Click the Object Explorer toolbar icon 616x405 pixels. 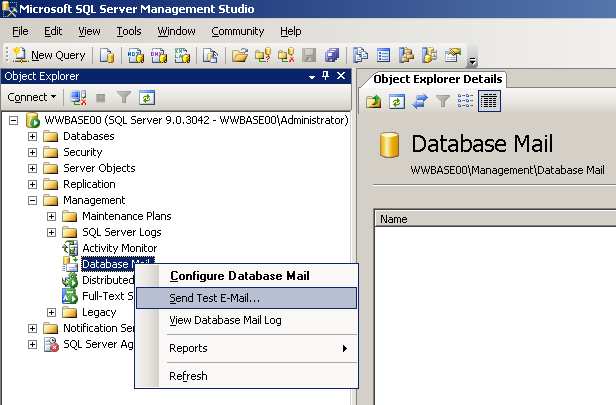406,55
